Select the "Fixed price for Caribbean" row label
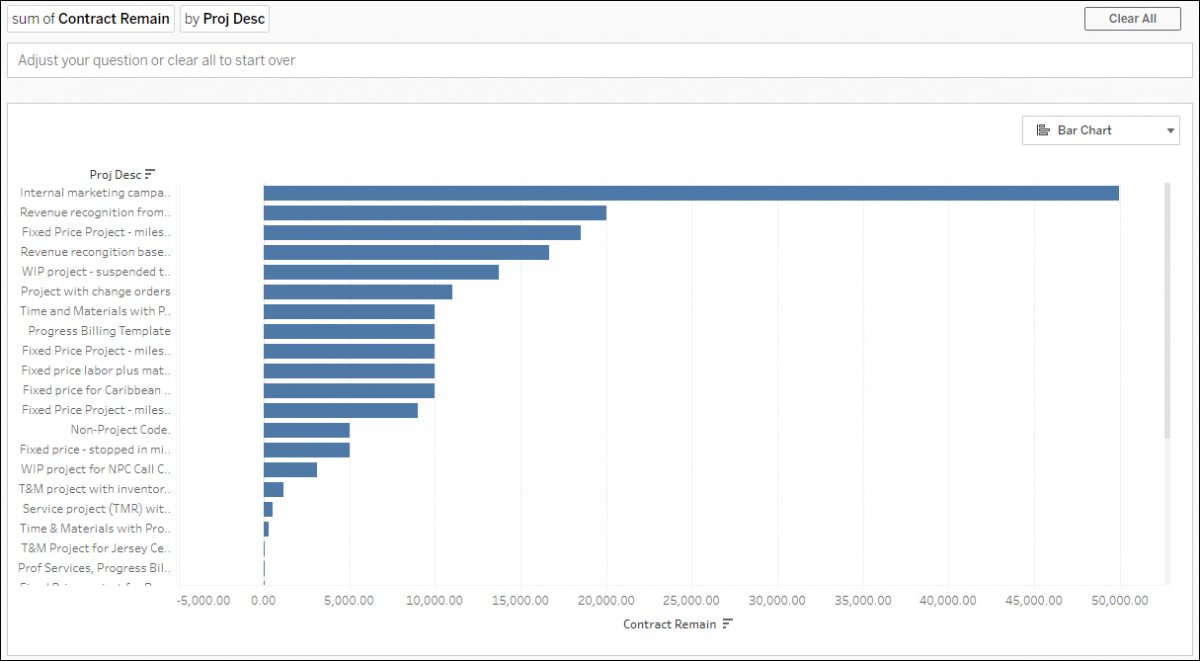Viewport: 1200px width, 661px height. (96, 390)
